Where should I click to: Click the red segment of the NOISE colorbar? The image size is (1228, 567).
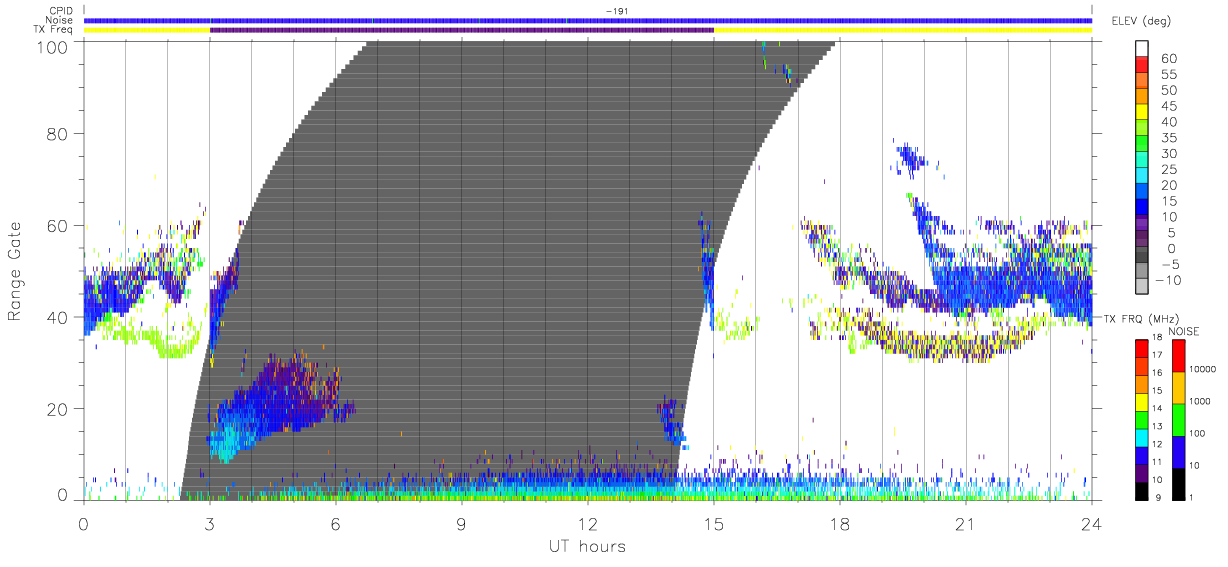(1180, 356)
